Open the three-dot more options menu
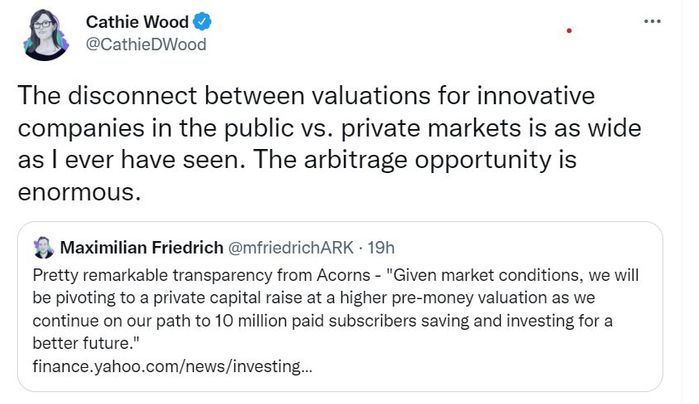This screenshot has width=699, height=404. (x=652, y=21)
